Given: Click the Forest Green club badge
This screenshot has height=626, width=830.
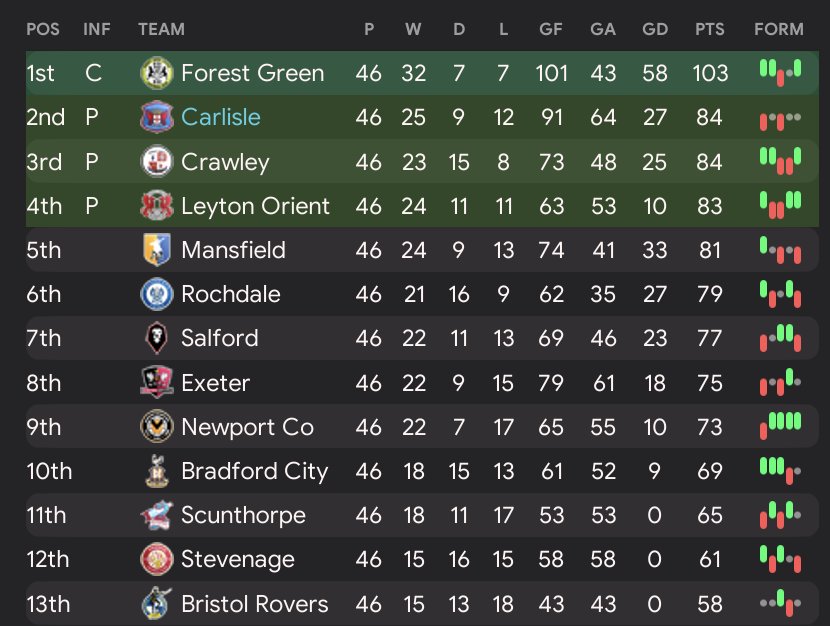Looking at the screenshot, I should (157, 73).
